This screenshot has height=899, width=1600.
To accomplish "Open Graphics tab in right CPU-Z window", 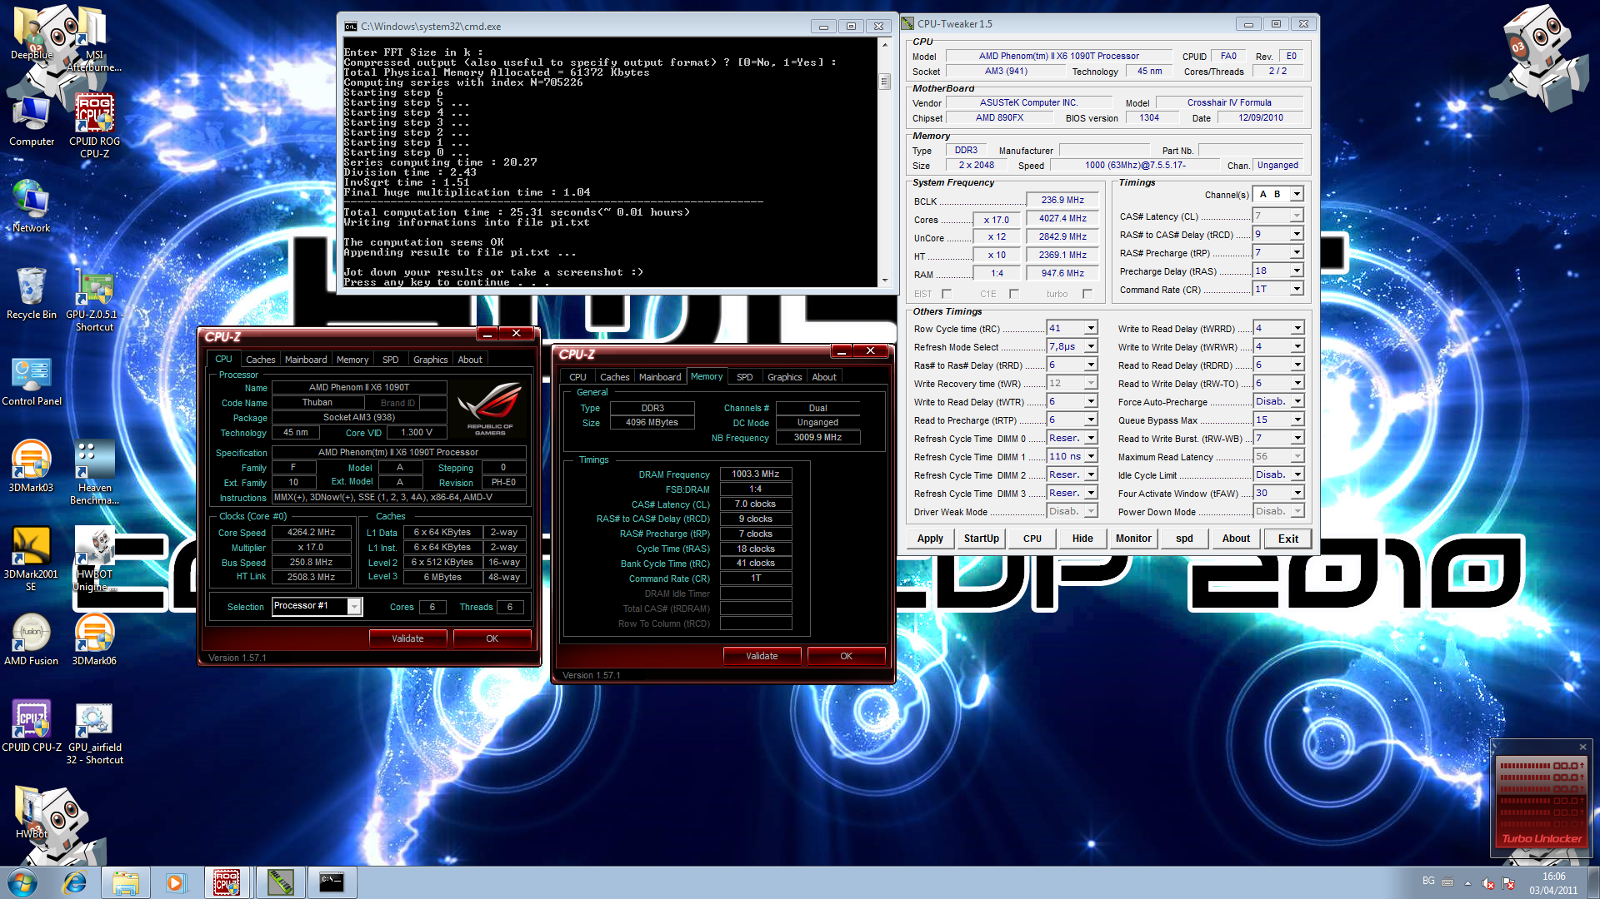I will [784, 377].
